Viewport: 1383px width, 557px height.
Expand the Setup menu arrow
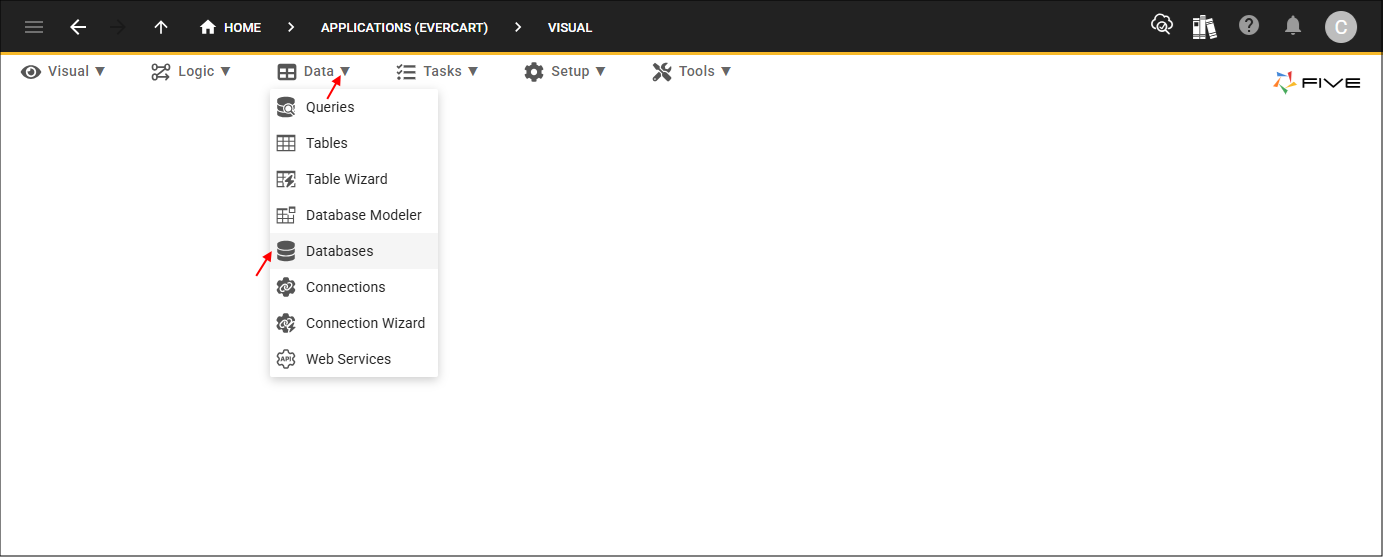coord(600,72)
